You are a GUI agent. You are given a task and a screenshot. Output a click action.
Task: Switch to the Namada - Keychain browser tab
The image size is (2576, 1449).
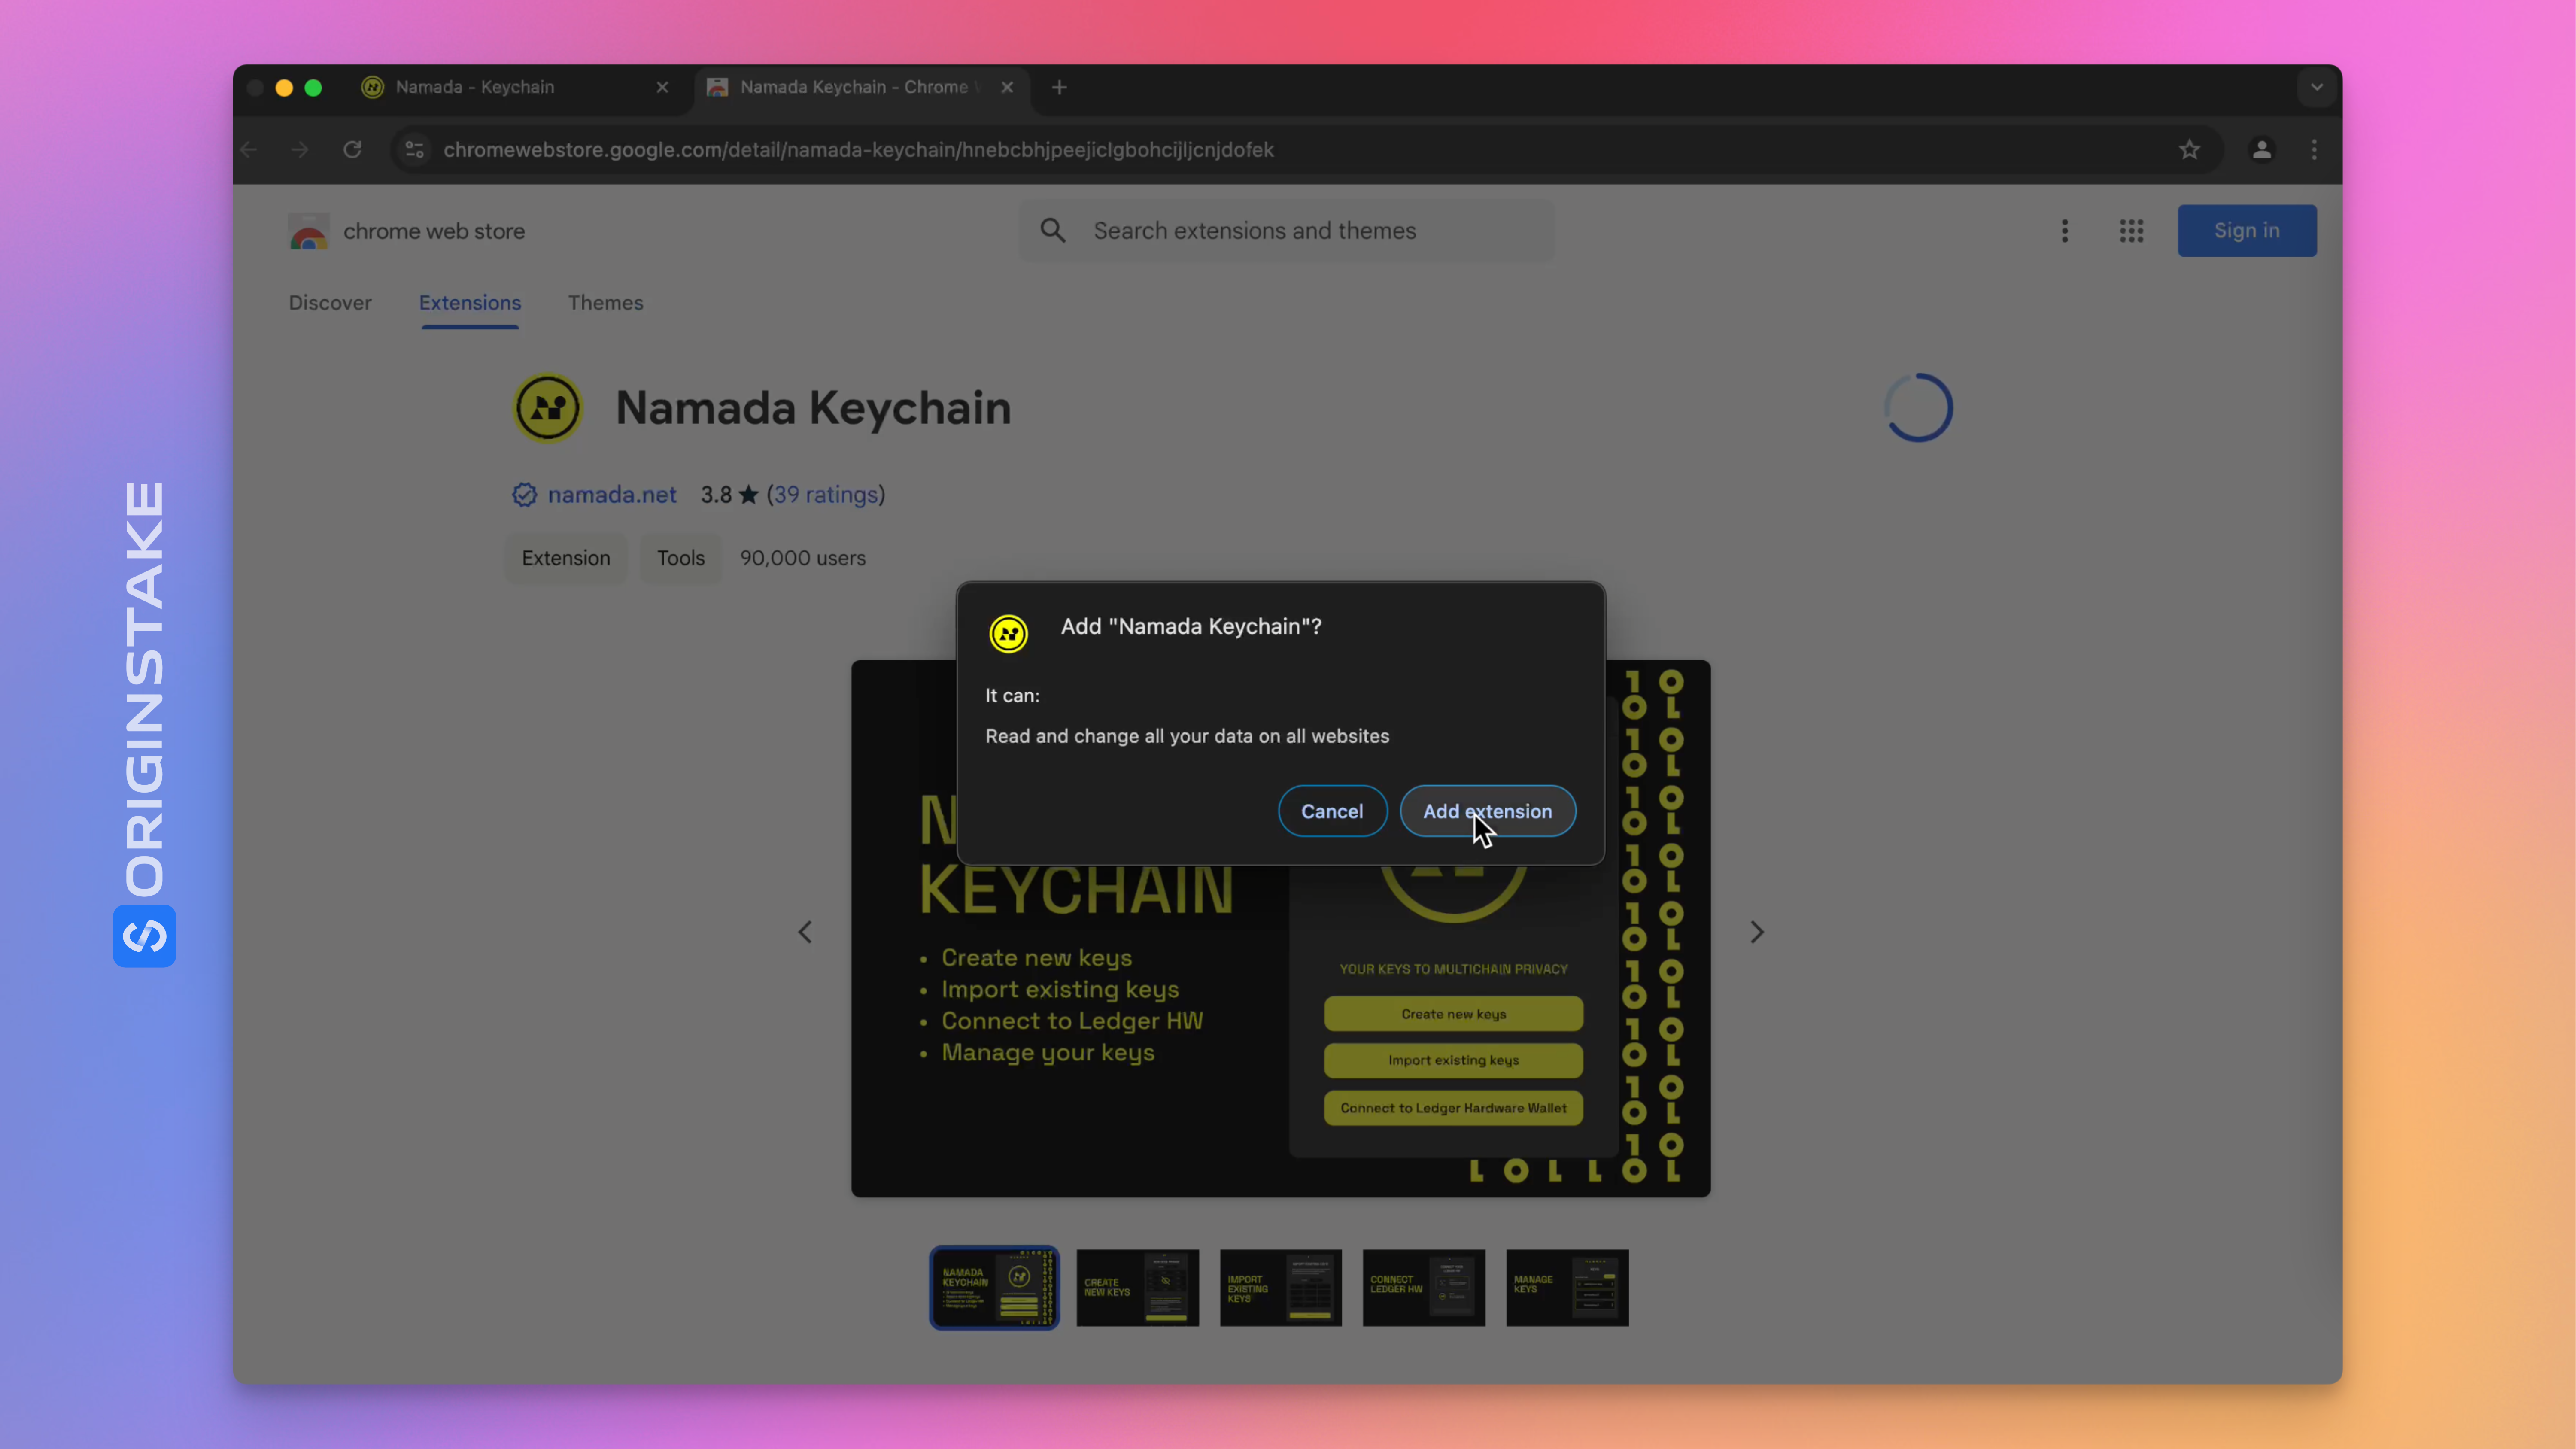pos(510,87)
